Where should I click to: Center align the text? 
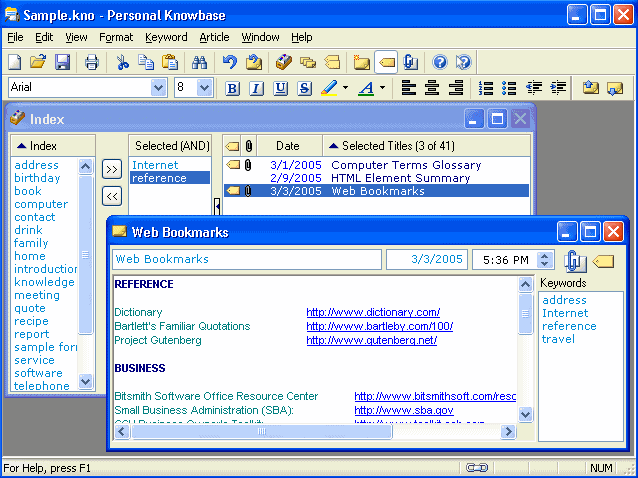(x=432, y=88)
